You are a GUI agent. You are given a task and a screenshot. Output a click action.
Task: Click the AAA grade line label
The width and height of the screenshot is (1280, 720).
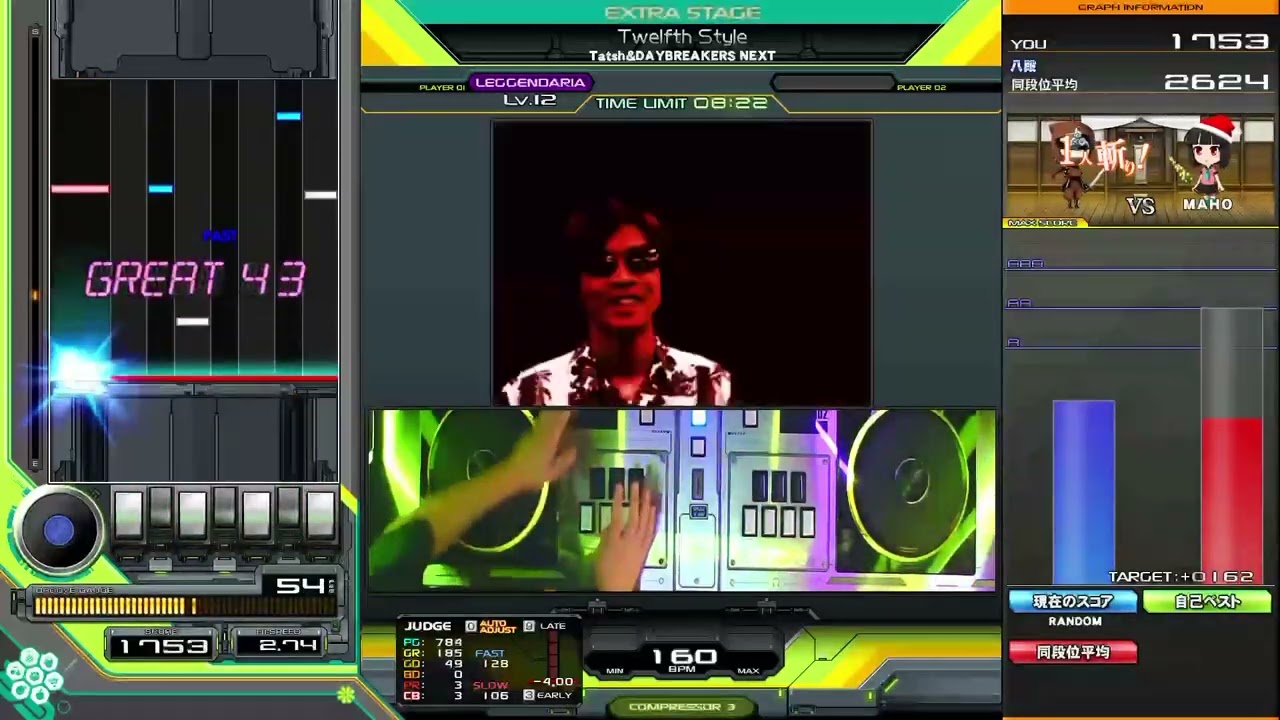click(x=1025, y=263)
